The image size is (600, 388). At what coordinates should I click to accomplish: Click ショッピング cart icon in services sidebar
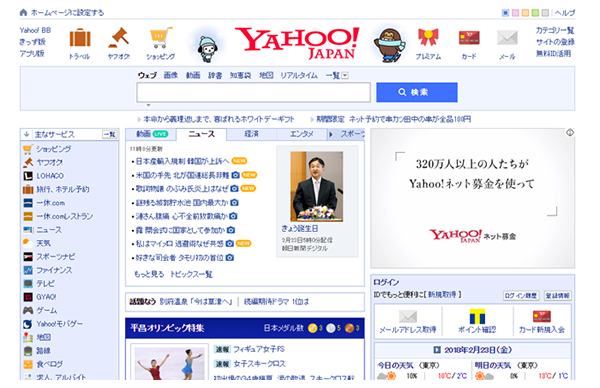point(28,149)
